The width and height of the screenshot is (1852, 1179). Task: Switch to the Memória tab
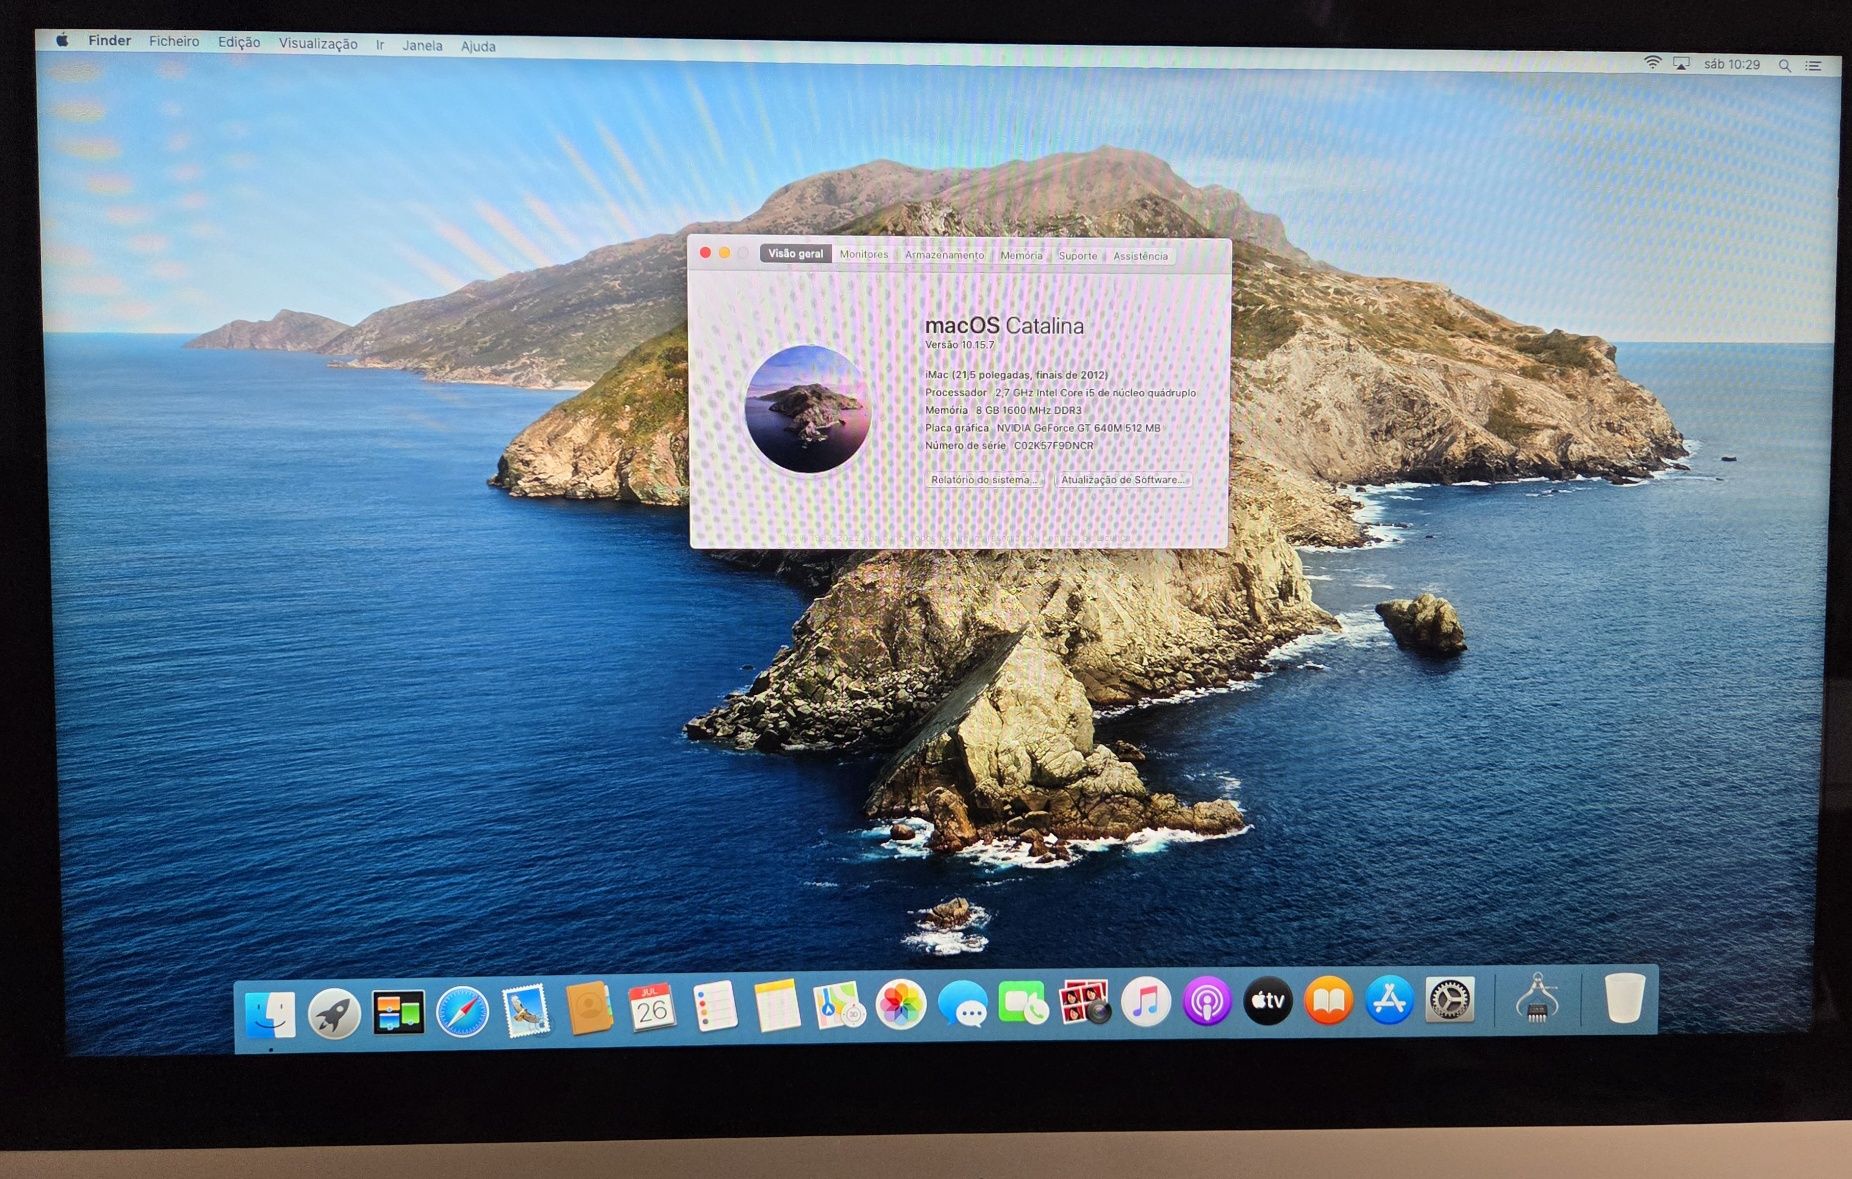pyautogui.click(x=1021, y=256)
